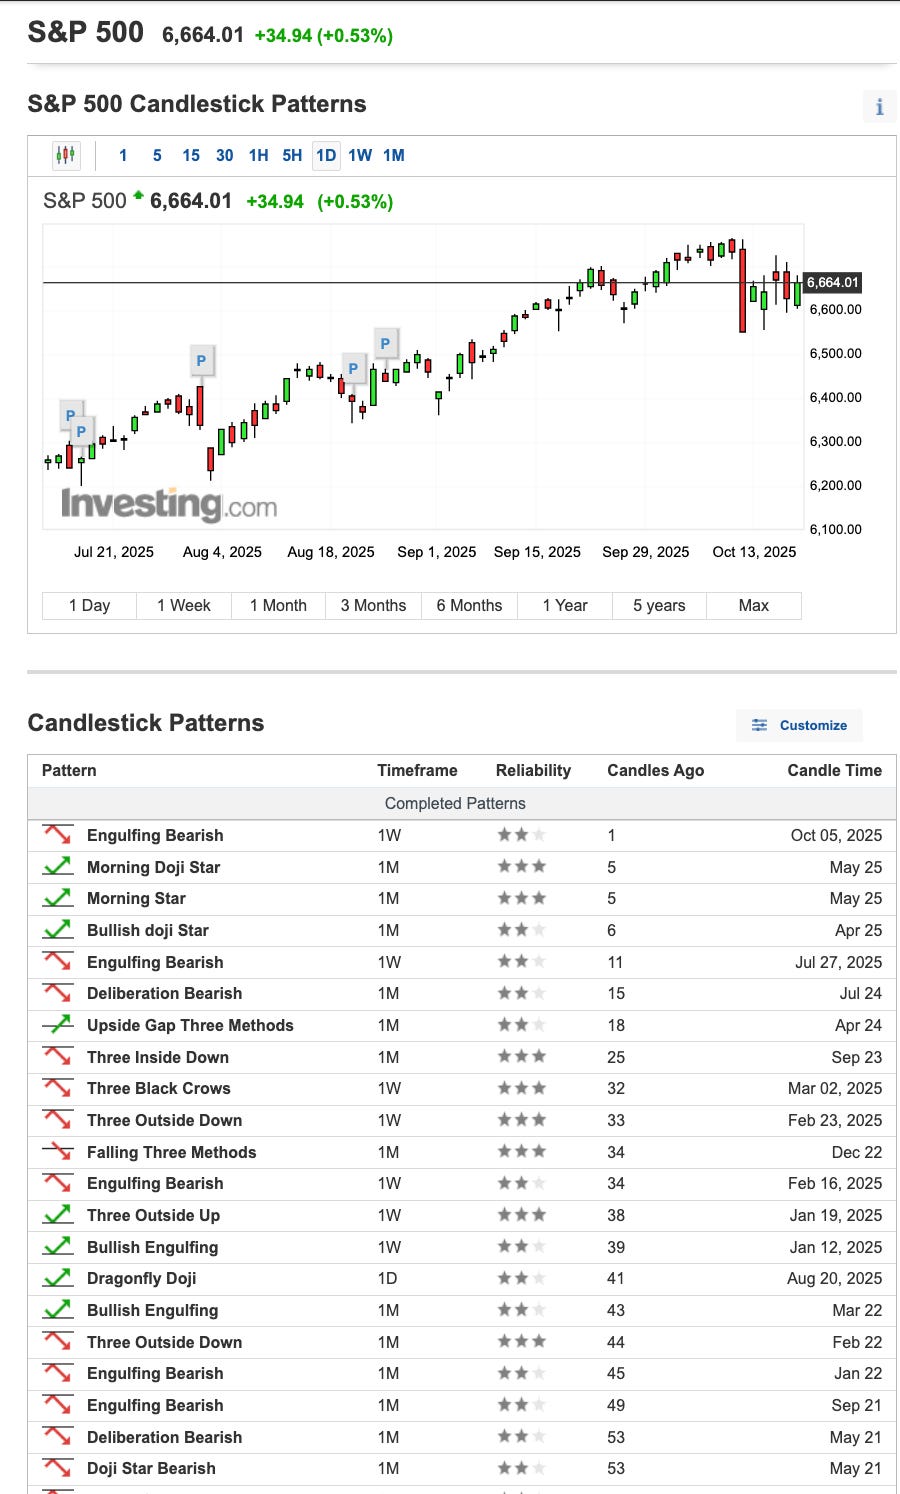Switch chart to 1H timeframe
The image size is (900, 1494).
coord(258,155)
